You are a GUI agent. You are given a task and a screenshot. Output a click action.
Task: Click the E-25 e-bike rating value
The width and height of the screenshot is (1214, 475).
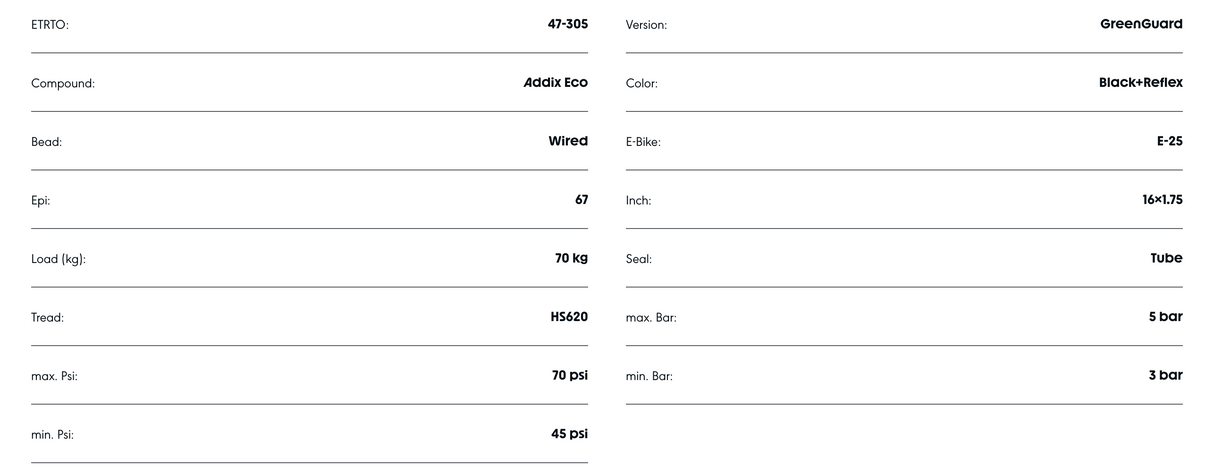point(1169,141)
